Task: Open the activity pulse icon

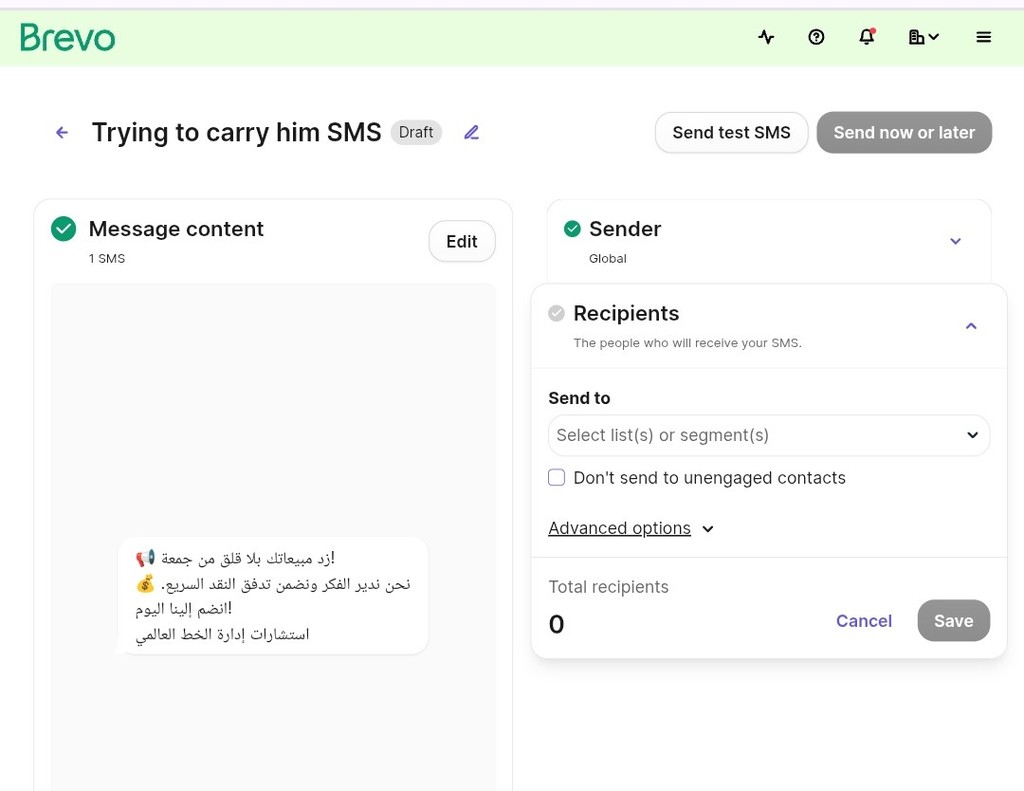Action: (766, 37)
